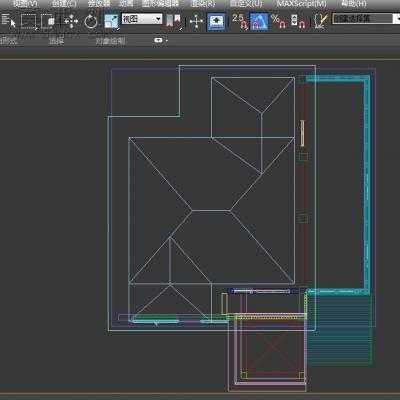Select the Select and Manipulate crosshair tool
400x400 pixels.
point(196,22)
